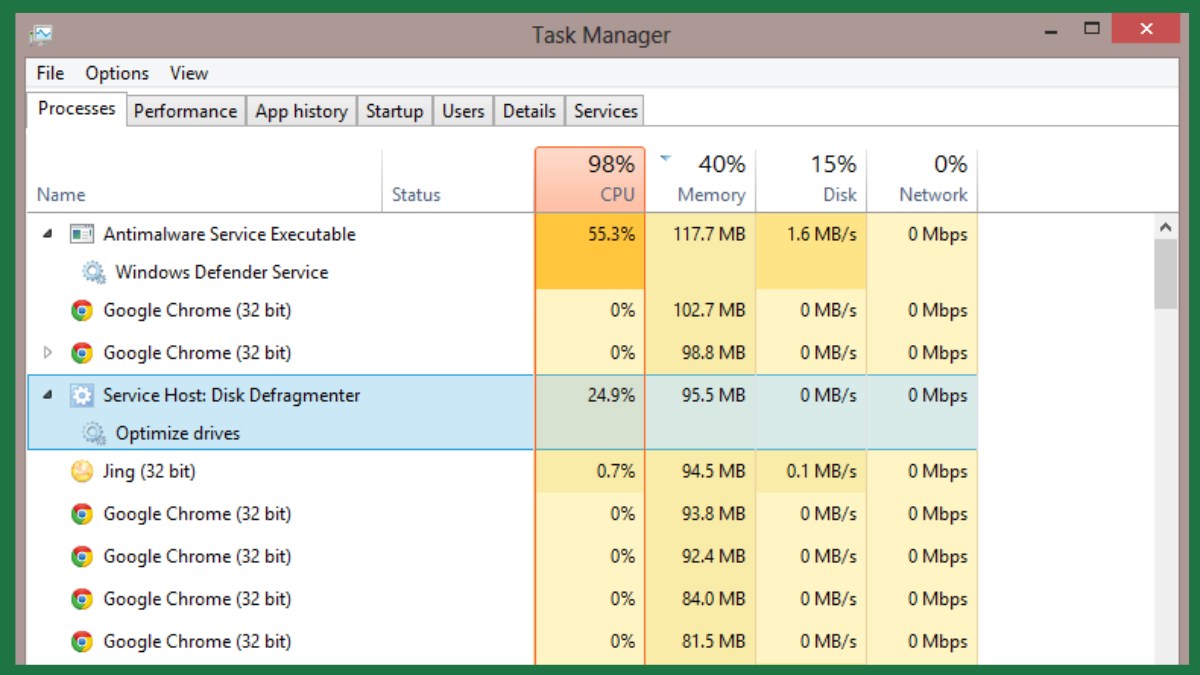Image resolution: width=1200 pixels, height=675 pixels.
Task: Open the Options menu
Action: (x=117, y=73)
